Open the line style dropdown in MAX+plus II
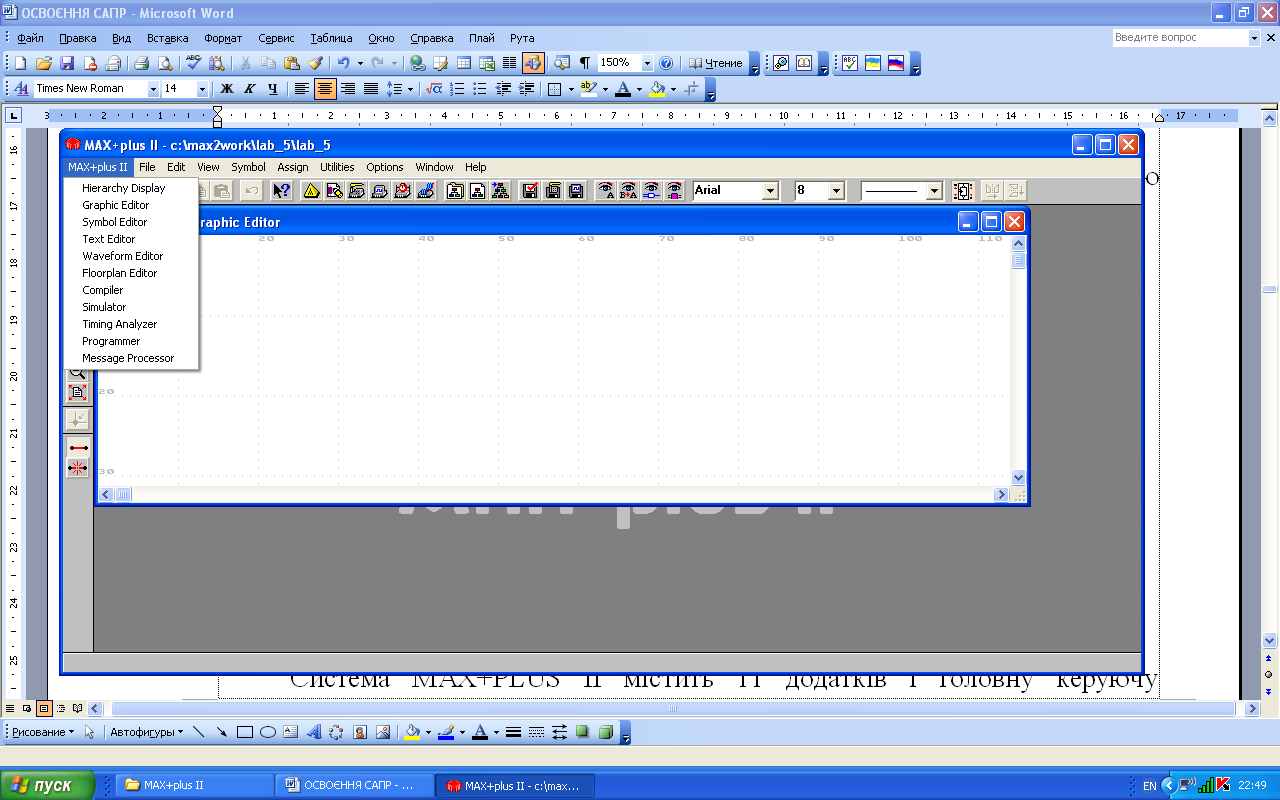1280x800 pixels. point(934,190)
